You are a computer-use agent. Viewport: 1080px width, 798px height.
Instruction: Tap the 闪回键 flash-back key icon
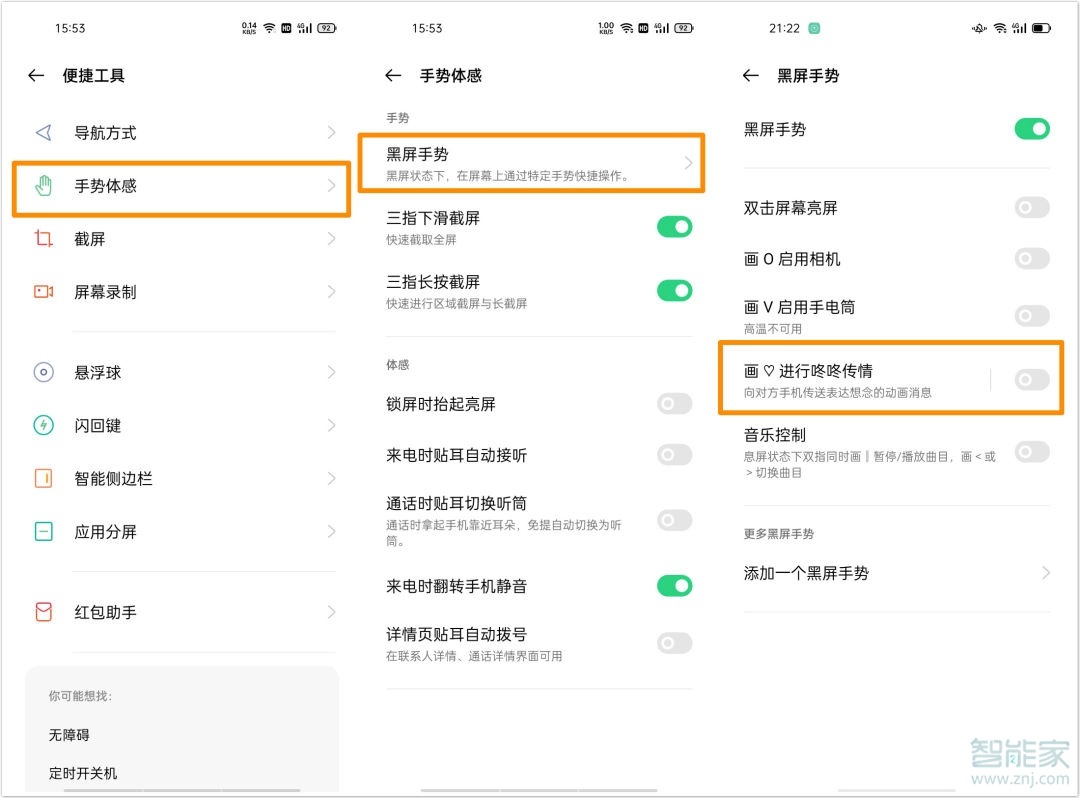pyautogui.click(x=44, y=425)
